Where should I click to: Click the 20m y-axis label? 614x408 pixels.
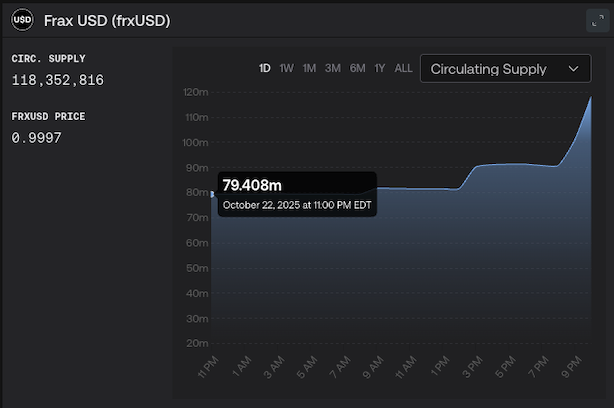[x=197, y=343]
